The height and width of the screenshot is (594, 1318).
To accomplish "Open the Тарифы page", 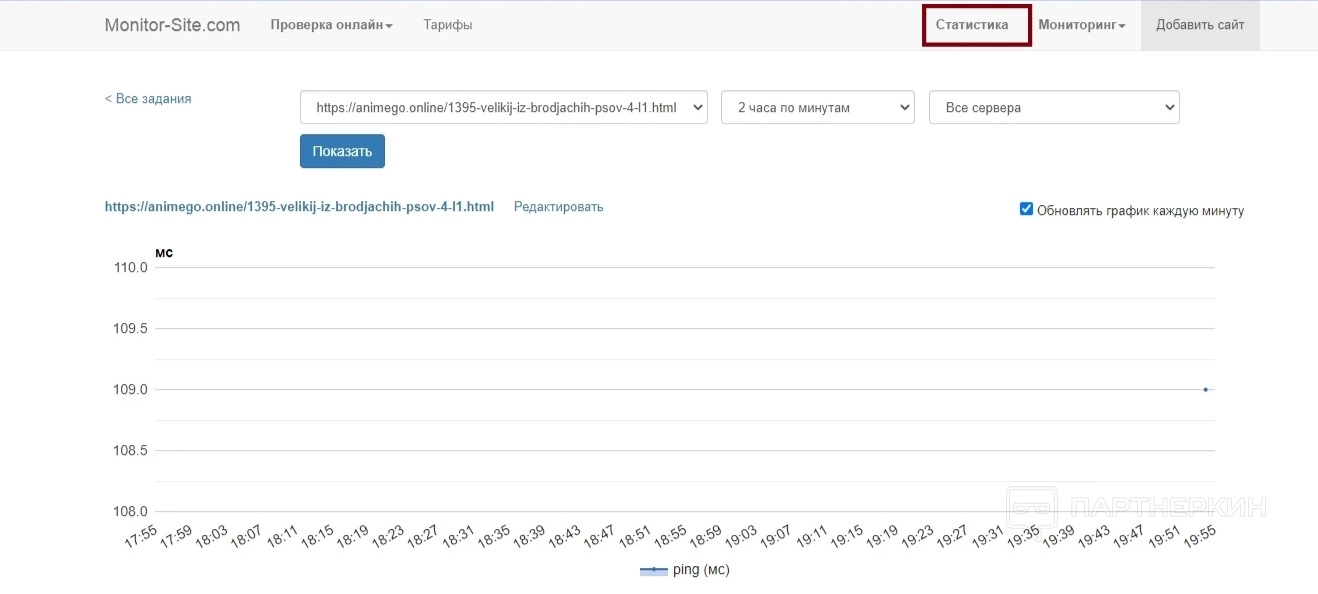I will pos(447,25).
